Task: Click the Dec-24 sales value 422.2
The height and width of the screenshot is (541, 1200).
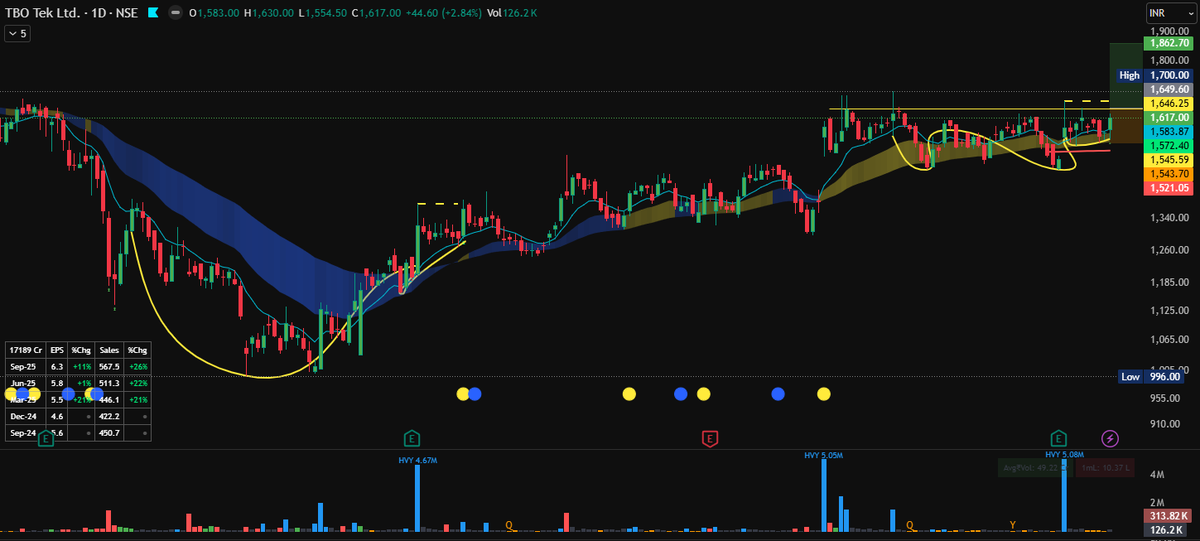Action: pos(110,414)
